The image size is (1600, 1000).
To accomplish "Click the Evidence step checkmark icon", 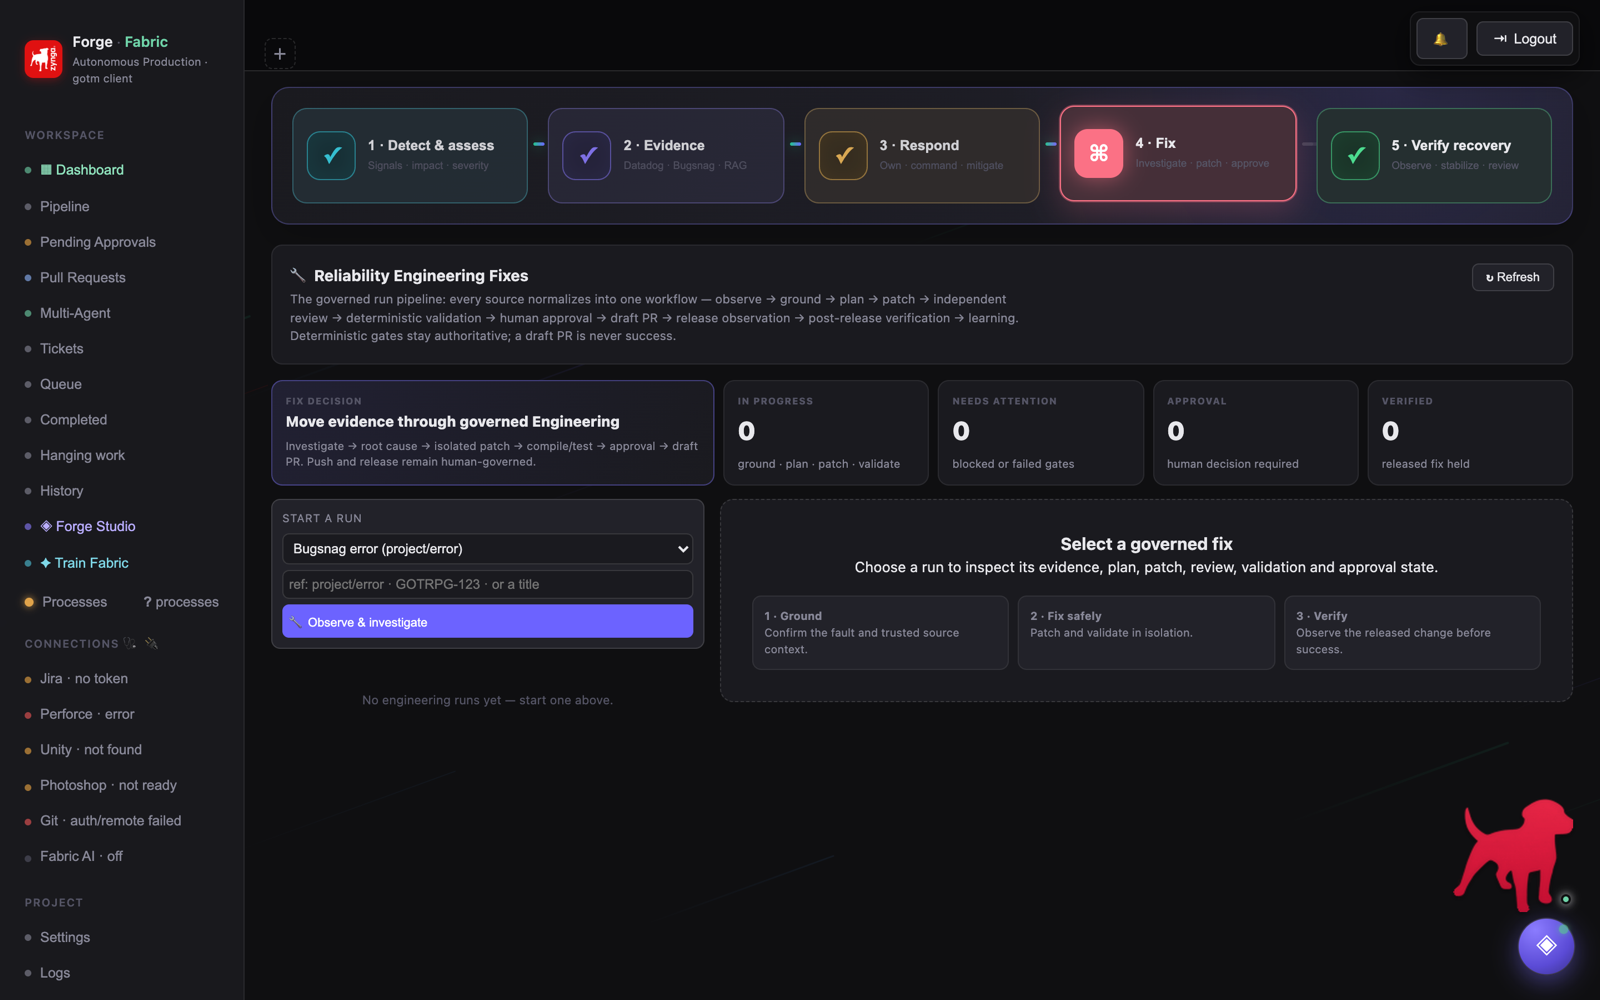I will (587, 155).
